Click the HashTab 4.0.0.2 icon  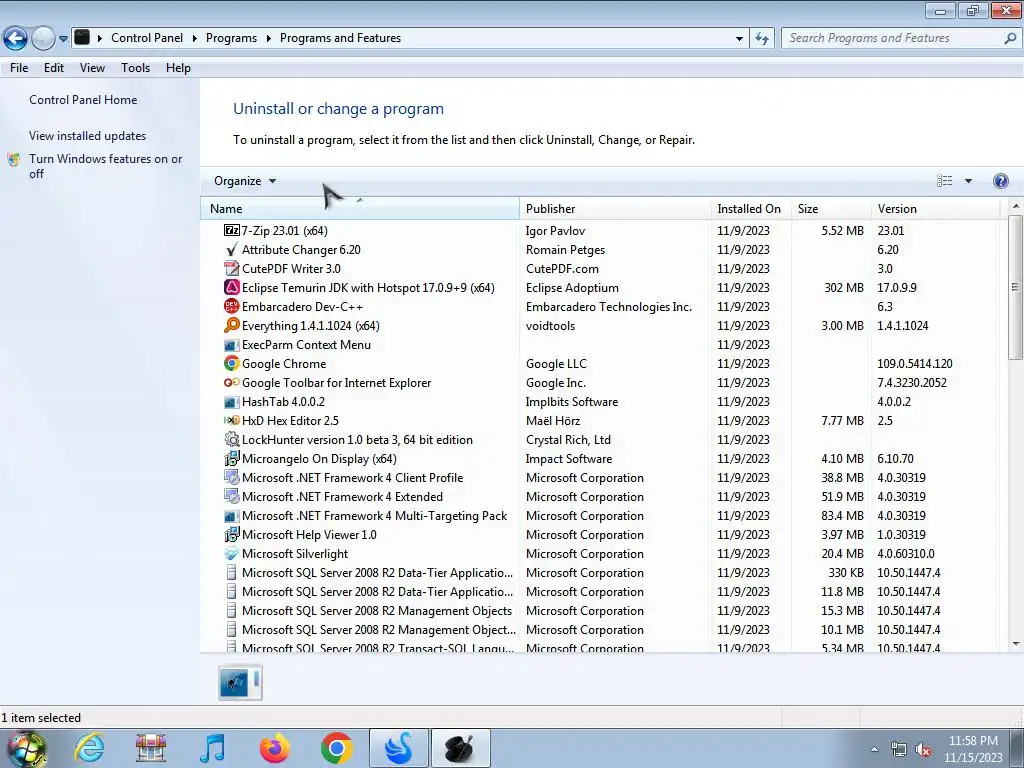coord(231,402)
